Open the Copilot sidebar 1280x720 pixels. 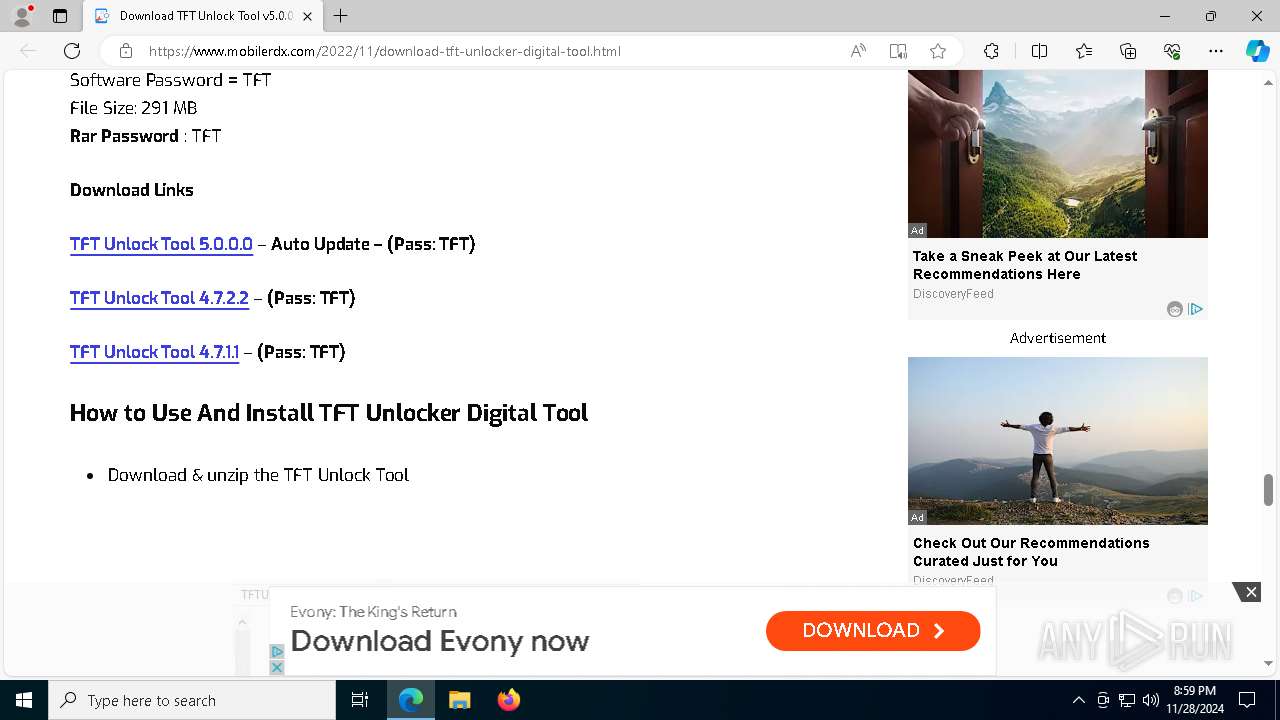pos(1257,51)
